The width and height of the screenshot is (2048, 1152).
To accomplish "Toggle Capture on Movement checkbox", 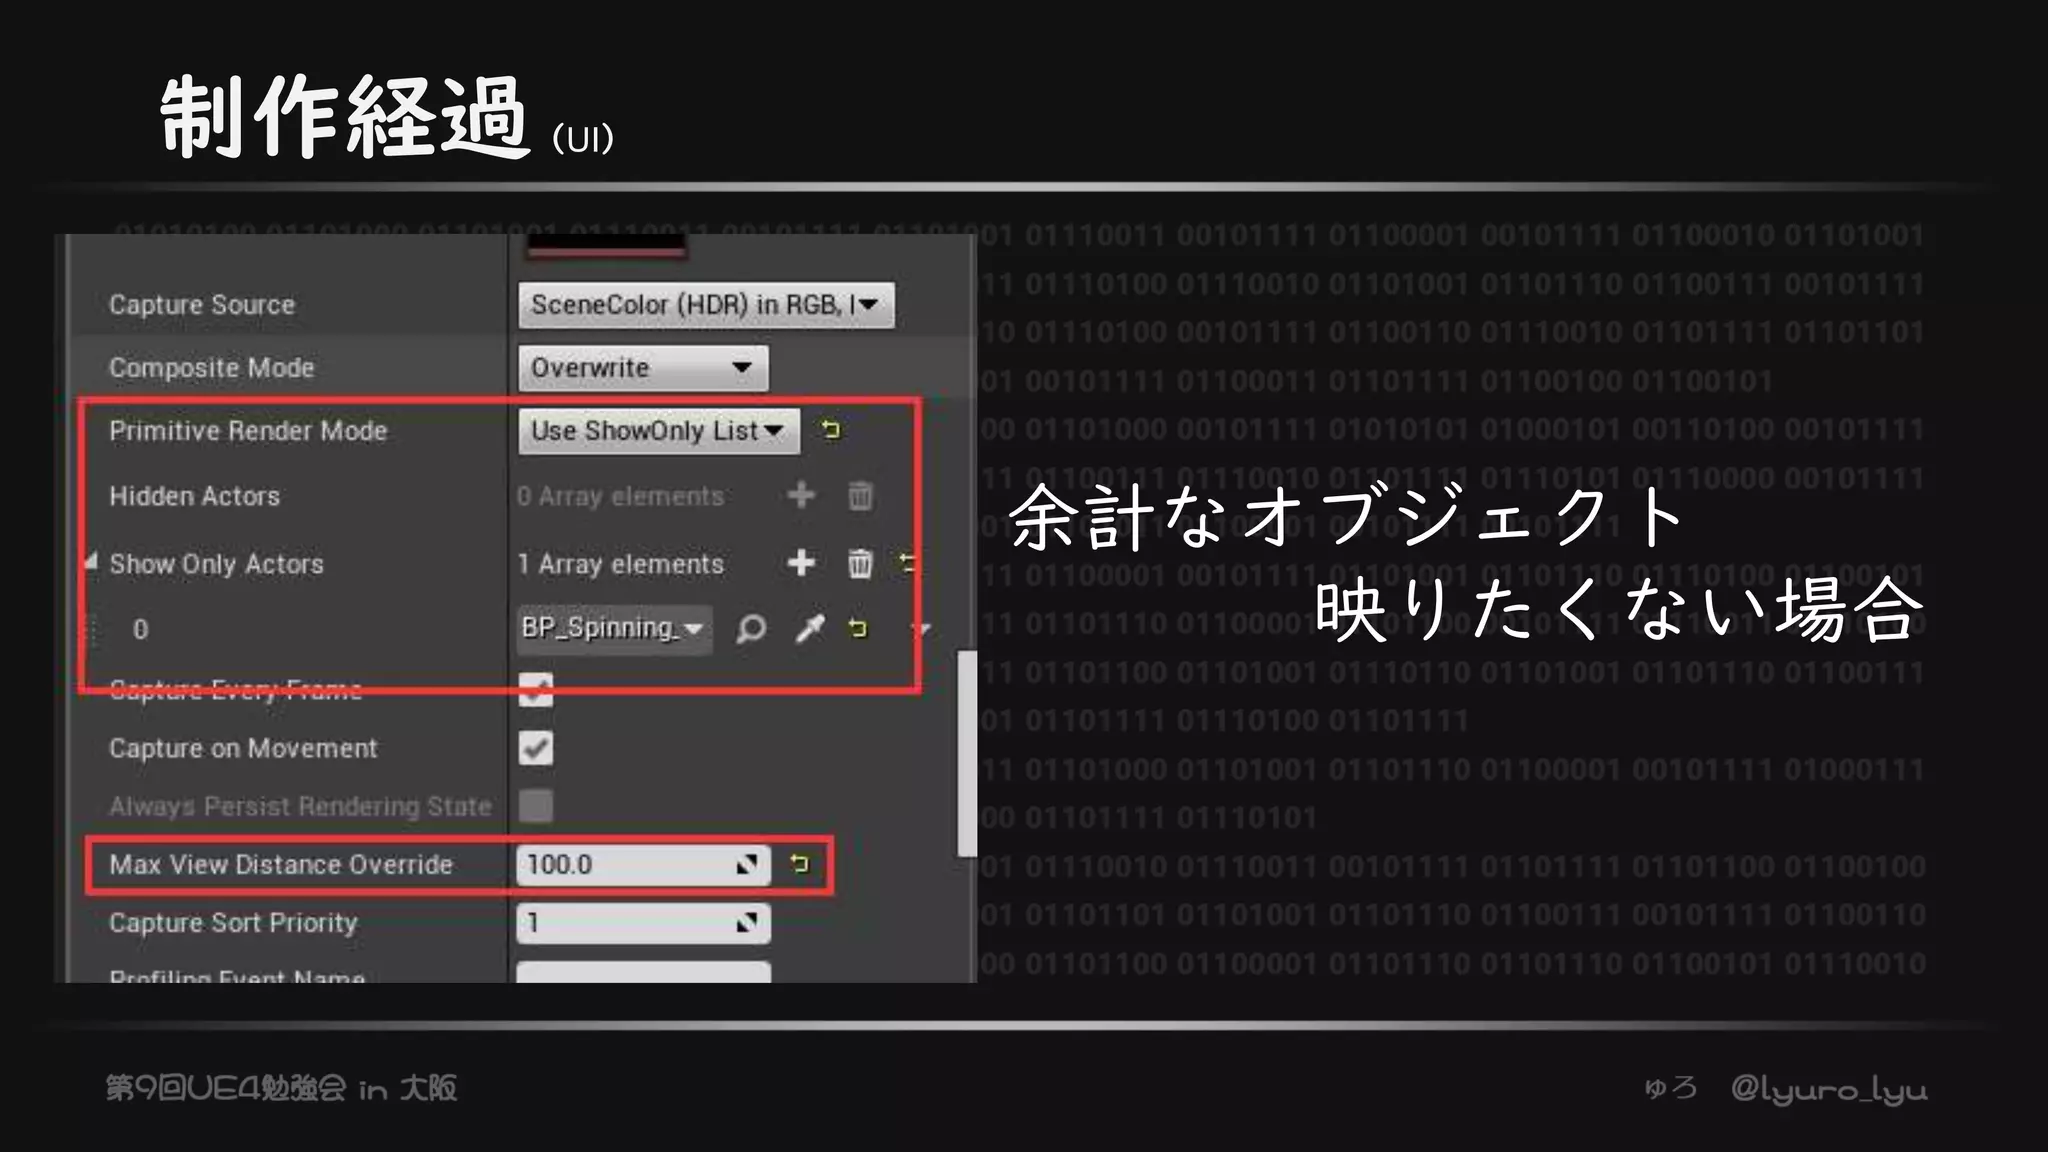I will coord(535,748).
